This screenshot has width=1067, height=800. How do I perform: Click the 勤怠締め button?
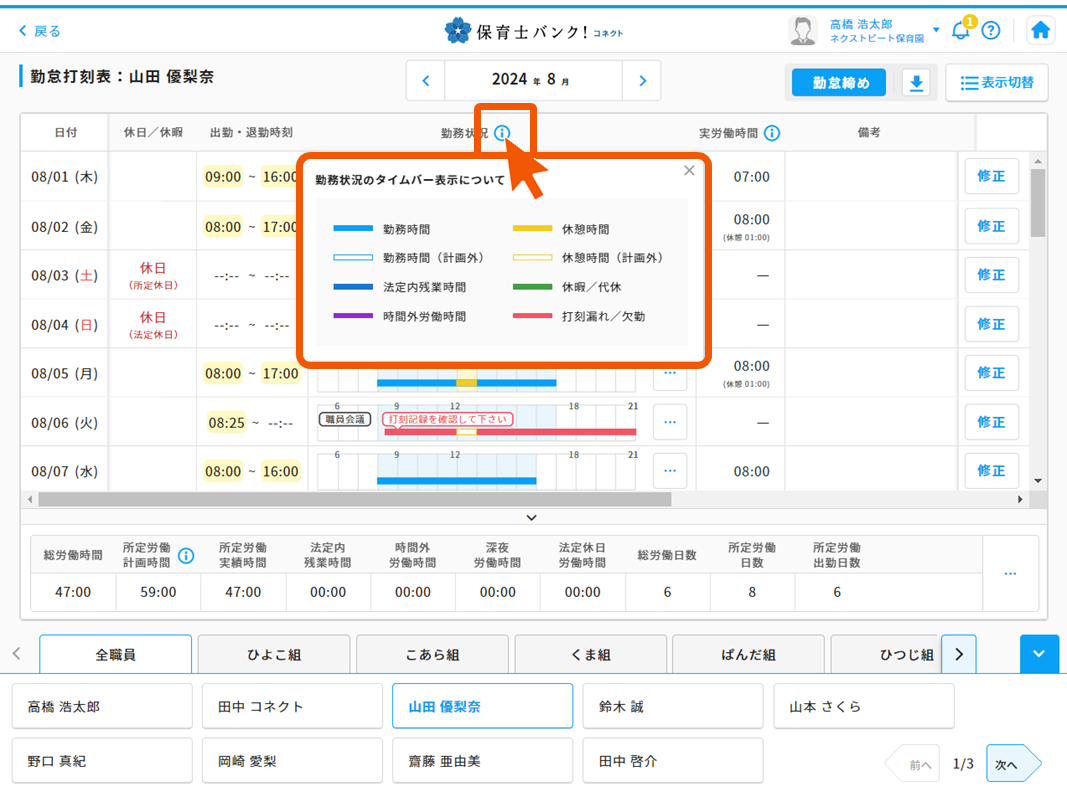(x=838, y=83)
